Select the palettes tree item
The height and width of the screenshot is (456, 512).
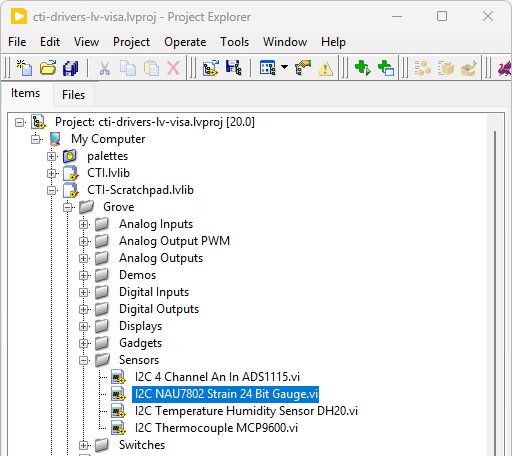click(x=107, y=156)
